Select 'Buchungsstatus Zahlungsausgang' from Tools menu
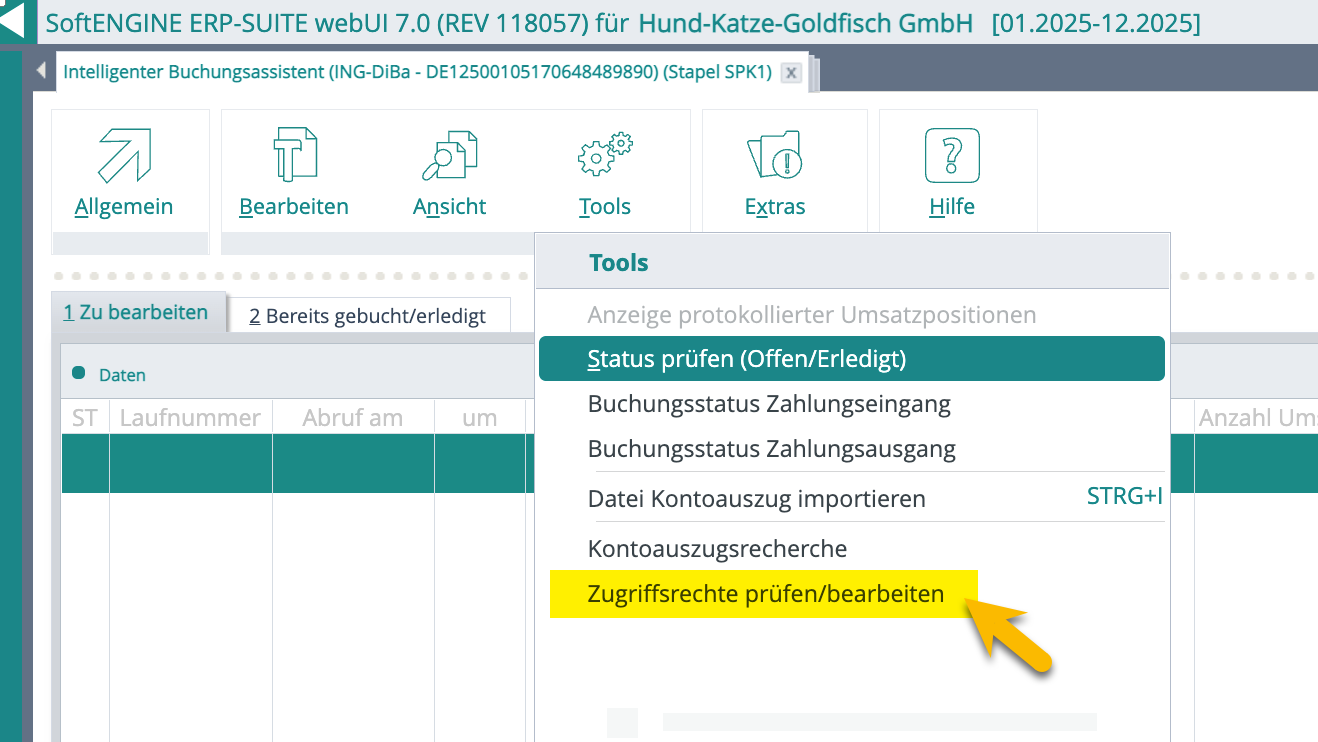The image size is (1318, 742). coord(771,449)
